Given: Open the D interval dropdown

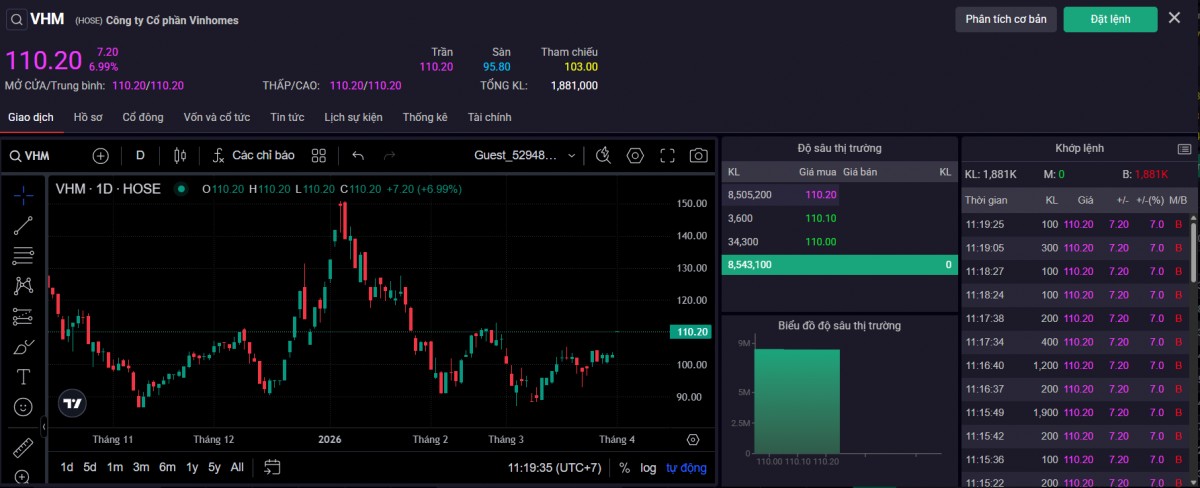Looking at the screenshot, I should (x=140, y=156).
